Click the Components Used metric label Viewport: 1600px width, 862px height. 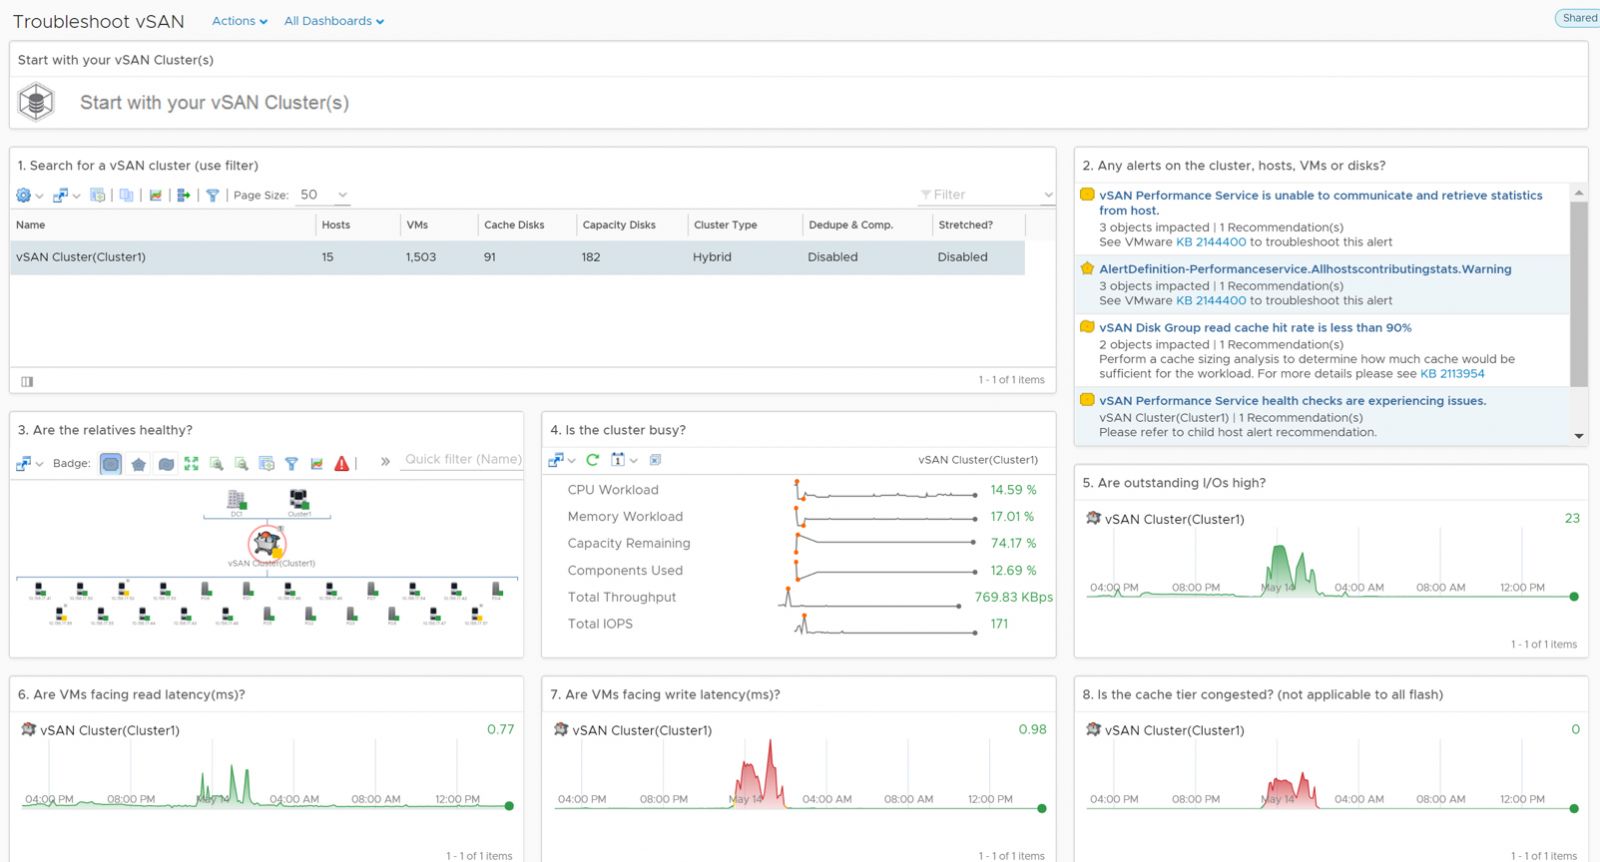click(625, 571)
